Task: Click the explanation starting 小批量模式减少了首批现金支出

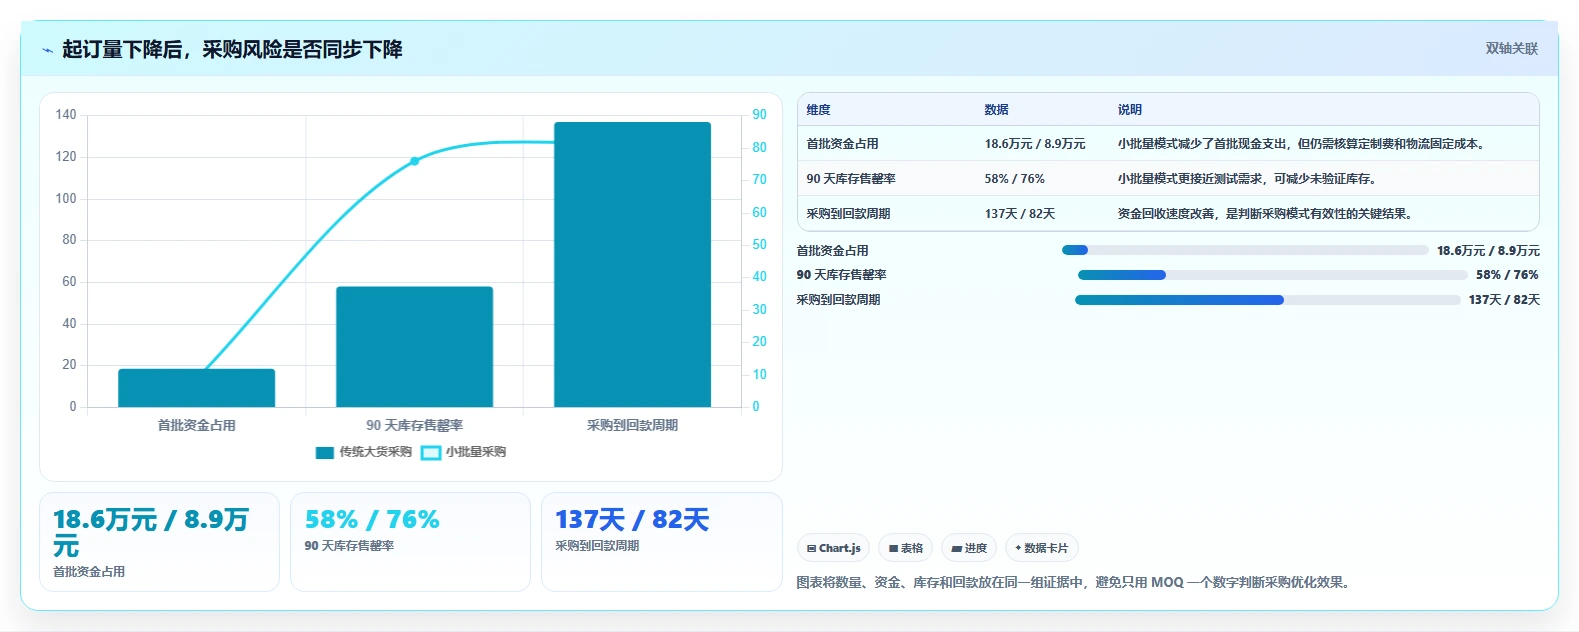Action: [1303, 144]
